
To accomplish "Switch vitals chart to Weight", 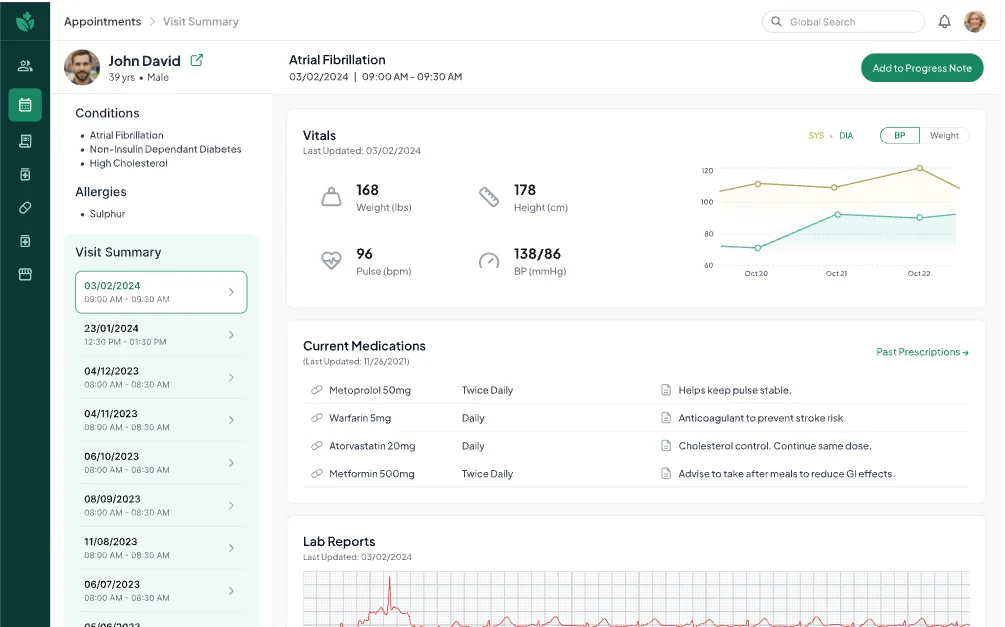I will (944, 135).
